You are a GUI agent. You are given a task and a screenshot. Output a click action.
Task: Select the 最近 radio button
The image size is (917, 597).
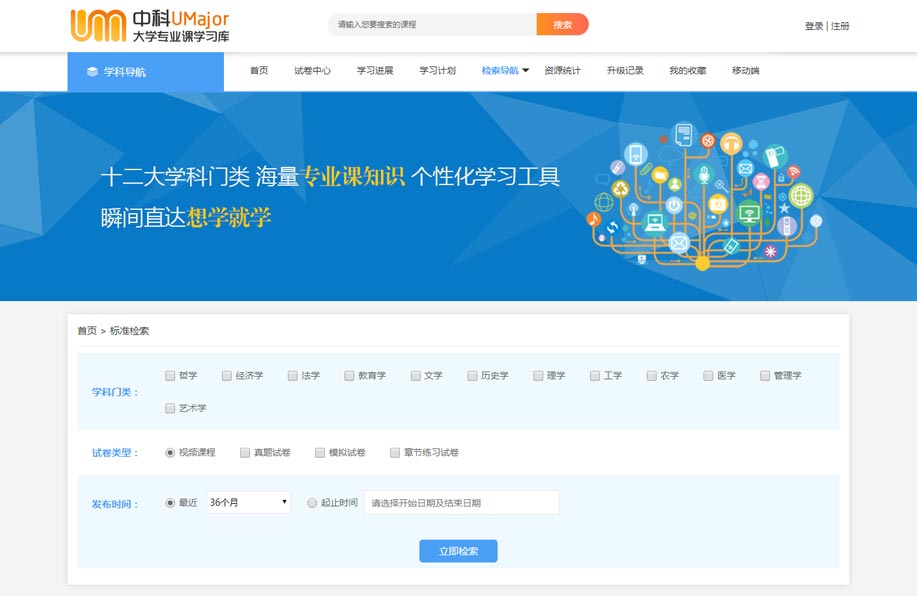coord(170,503)
